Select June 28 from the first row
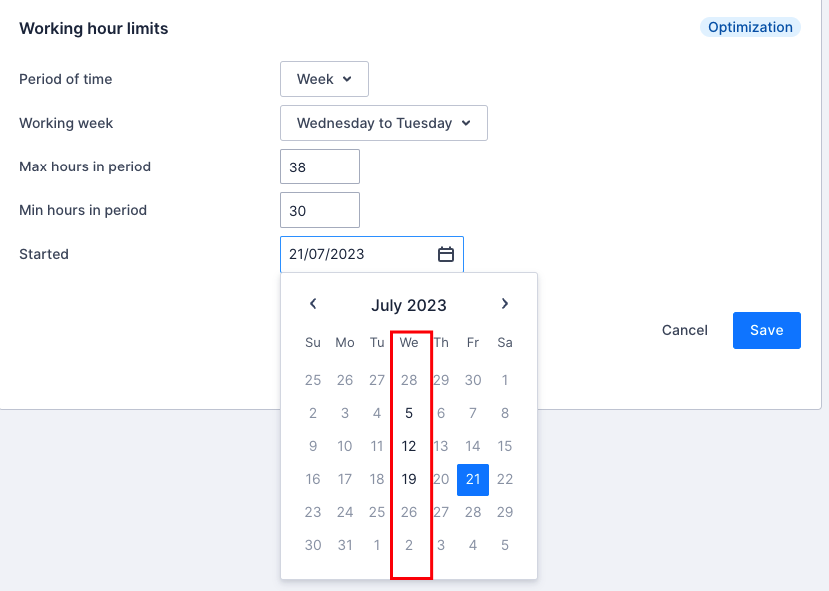Screen dimensions: 829x591 (x=409, y=379)
